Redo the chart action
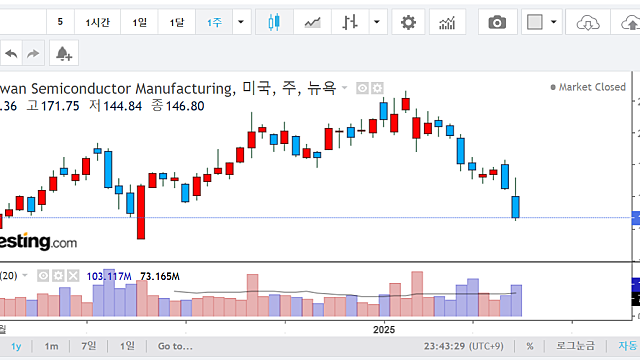The height and width of the screenshot is (360, 640). tap(33, 53)
